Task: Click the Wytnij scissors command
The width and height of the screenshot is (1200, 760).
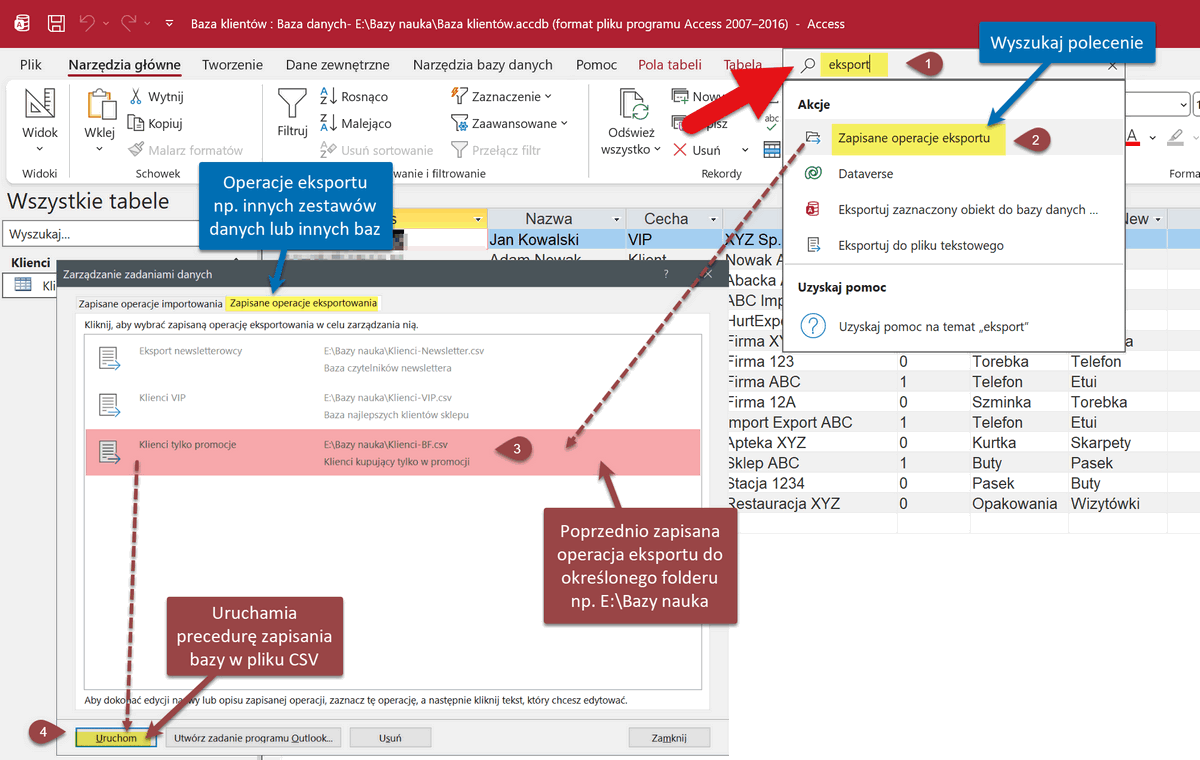Action: point(156,97)
